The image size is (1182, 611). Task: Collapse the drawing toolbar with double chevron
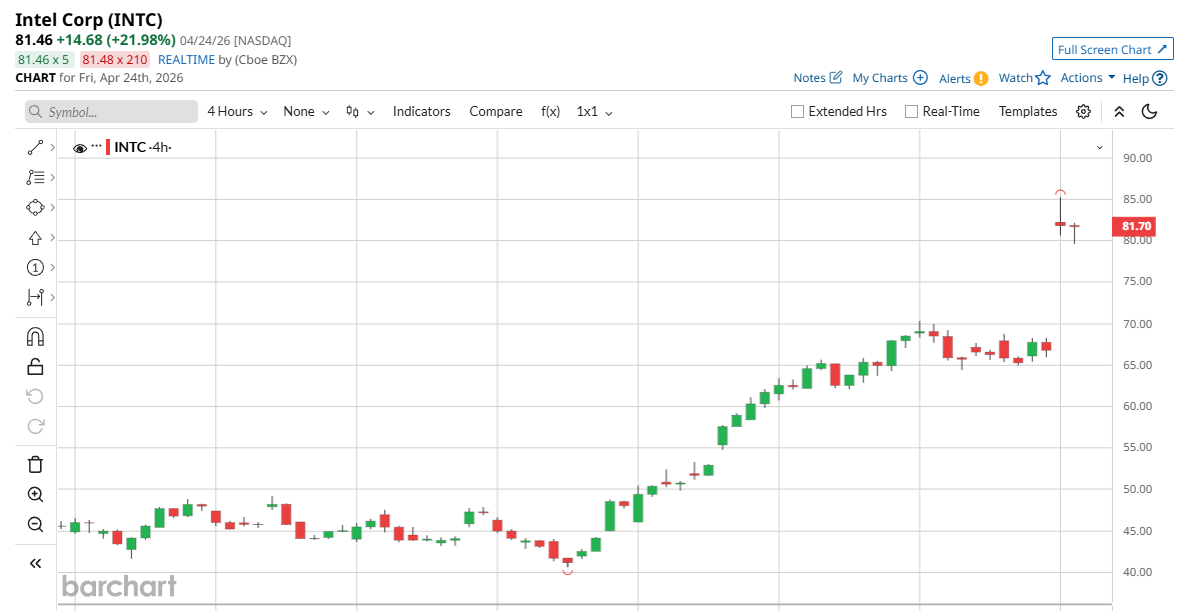pyautogui.click(x=35, y=564)
